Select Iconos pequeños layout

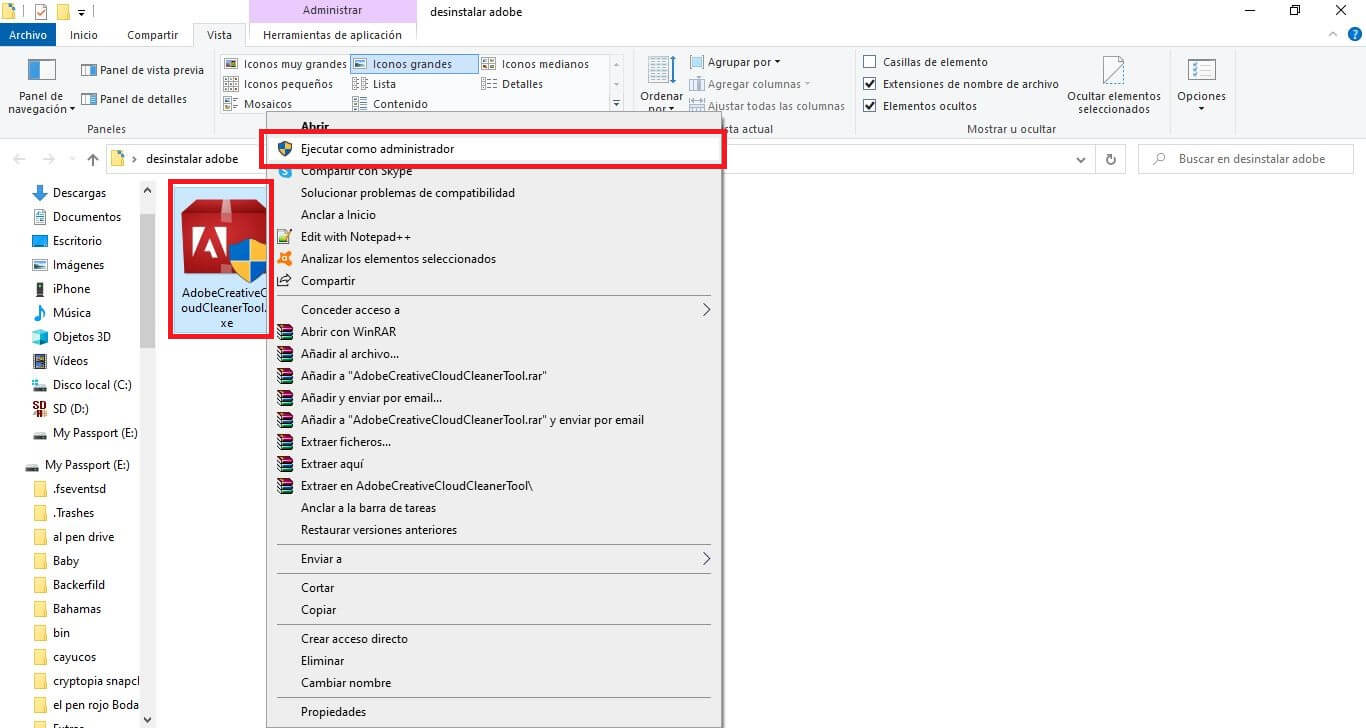pos(277,84)
